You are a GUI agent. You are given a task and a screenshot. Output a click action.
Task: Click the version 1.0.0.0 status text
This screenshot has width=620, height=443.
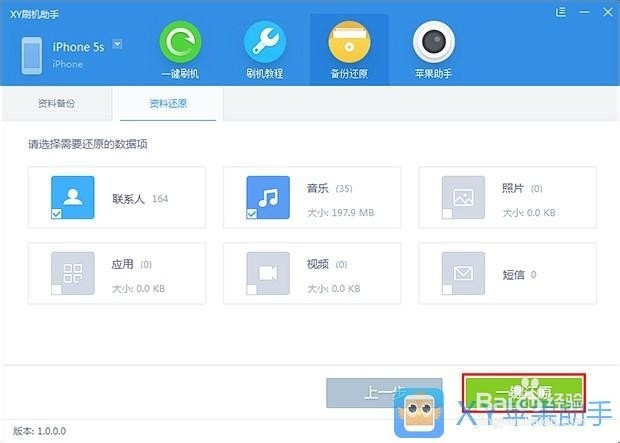pos(40,431)
